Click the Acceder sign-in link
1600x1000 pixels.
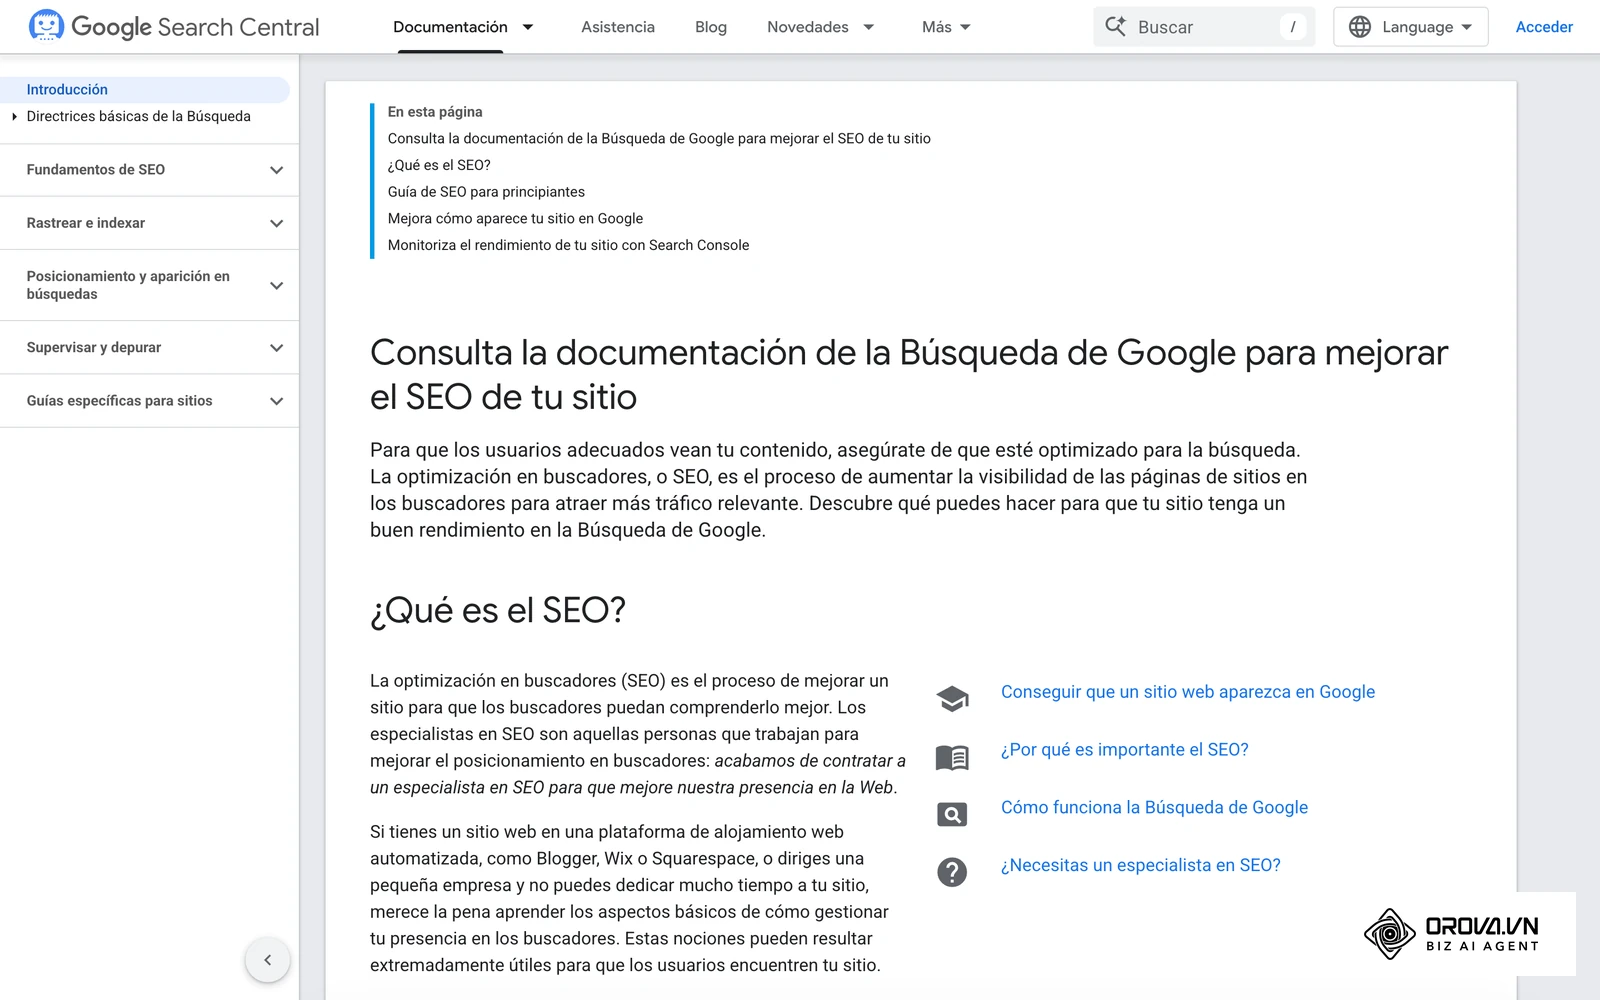tap(1544, 27)
